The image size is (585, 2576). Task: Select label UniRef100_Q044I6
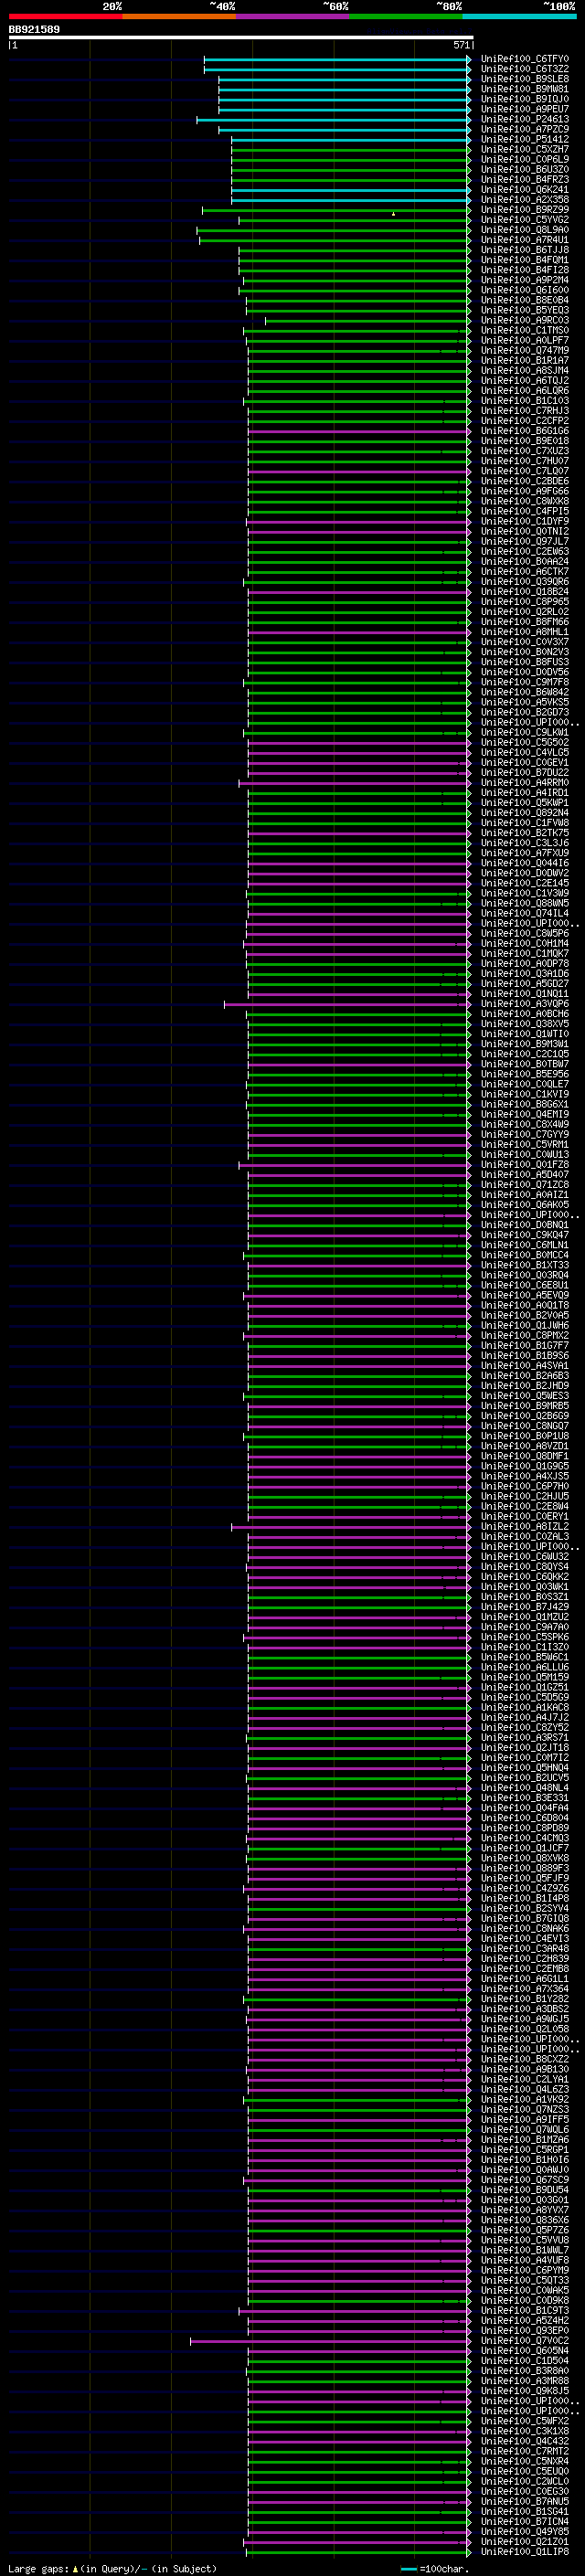click(525, 863)
